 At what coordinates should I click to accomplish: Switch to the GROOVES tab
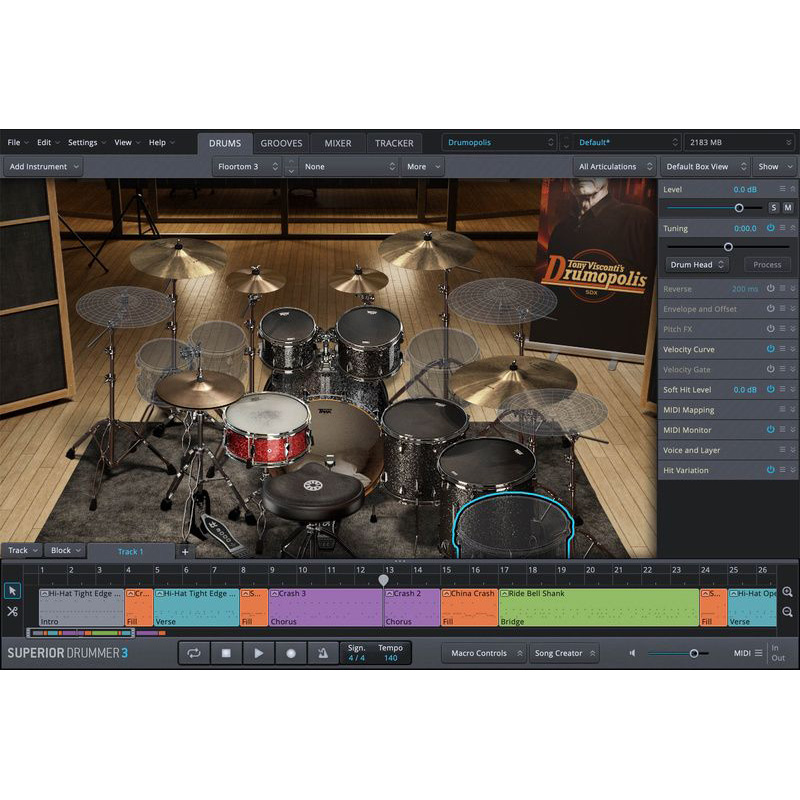[x=281, y=143]
